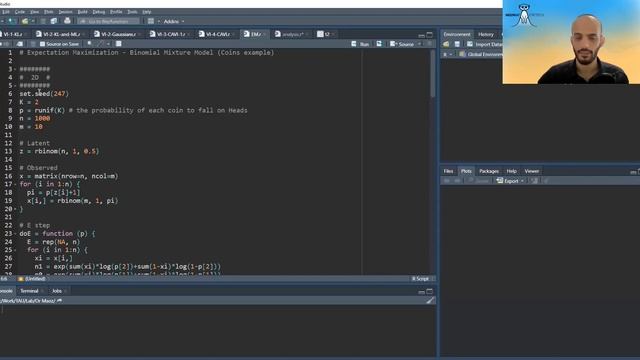Switch to the Viewer tab
The image size is (640, 360).
[x=531, y=171]
